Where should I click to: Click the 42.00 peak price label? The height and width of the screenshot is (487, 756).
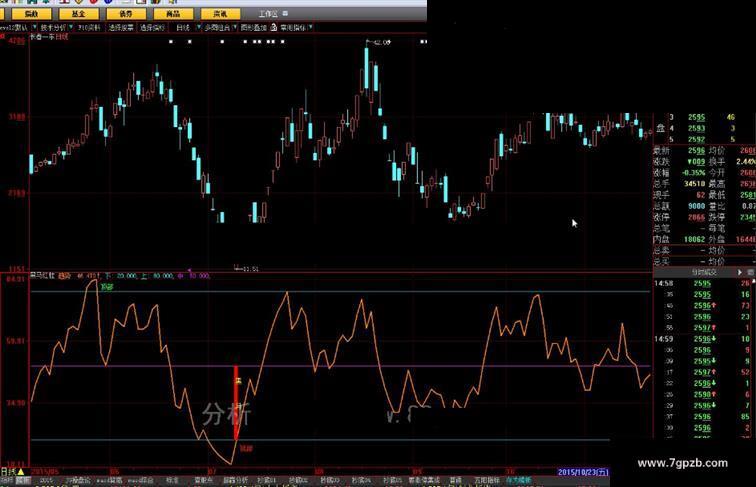click(382, 42)
